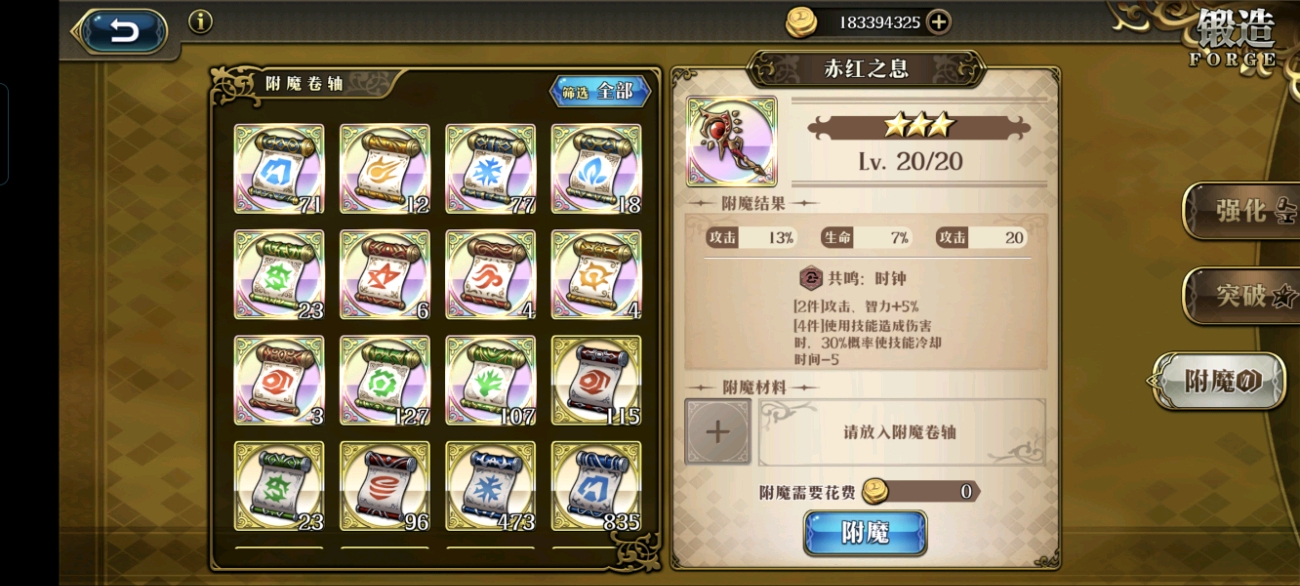Open the 筛选 全部 filter dropdown
This screenshot has height=586, width=1300.
tap(600, 91)
